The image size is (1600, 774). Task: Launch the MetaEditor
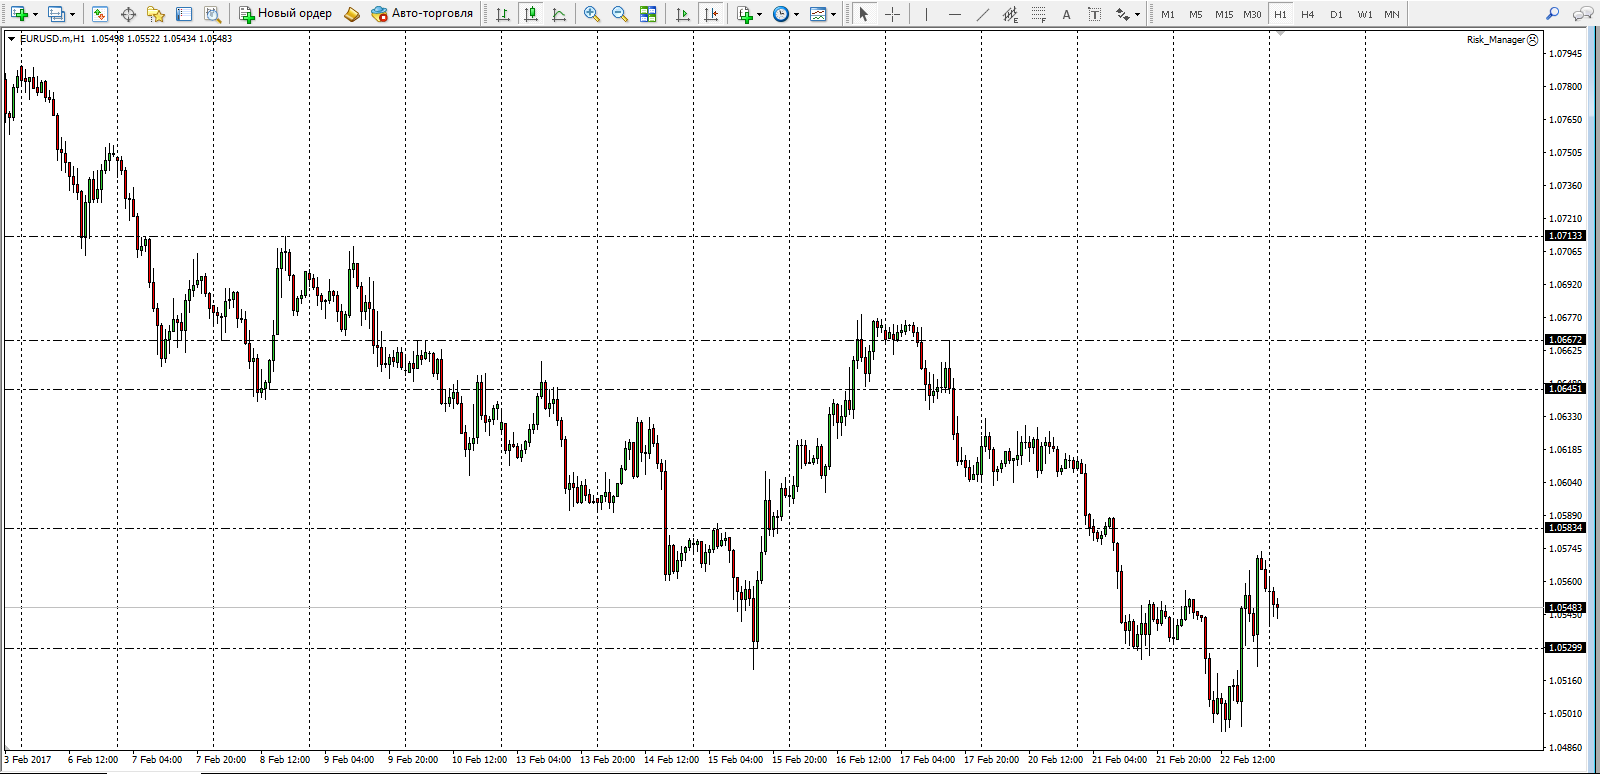point(351,14)
